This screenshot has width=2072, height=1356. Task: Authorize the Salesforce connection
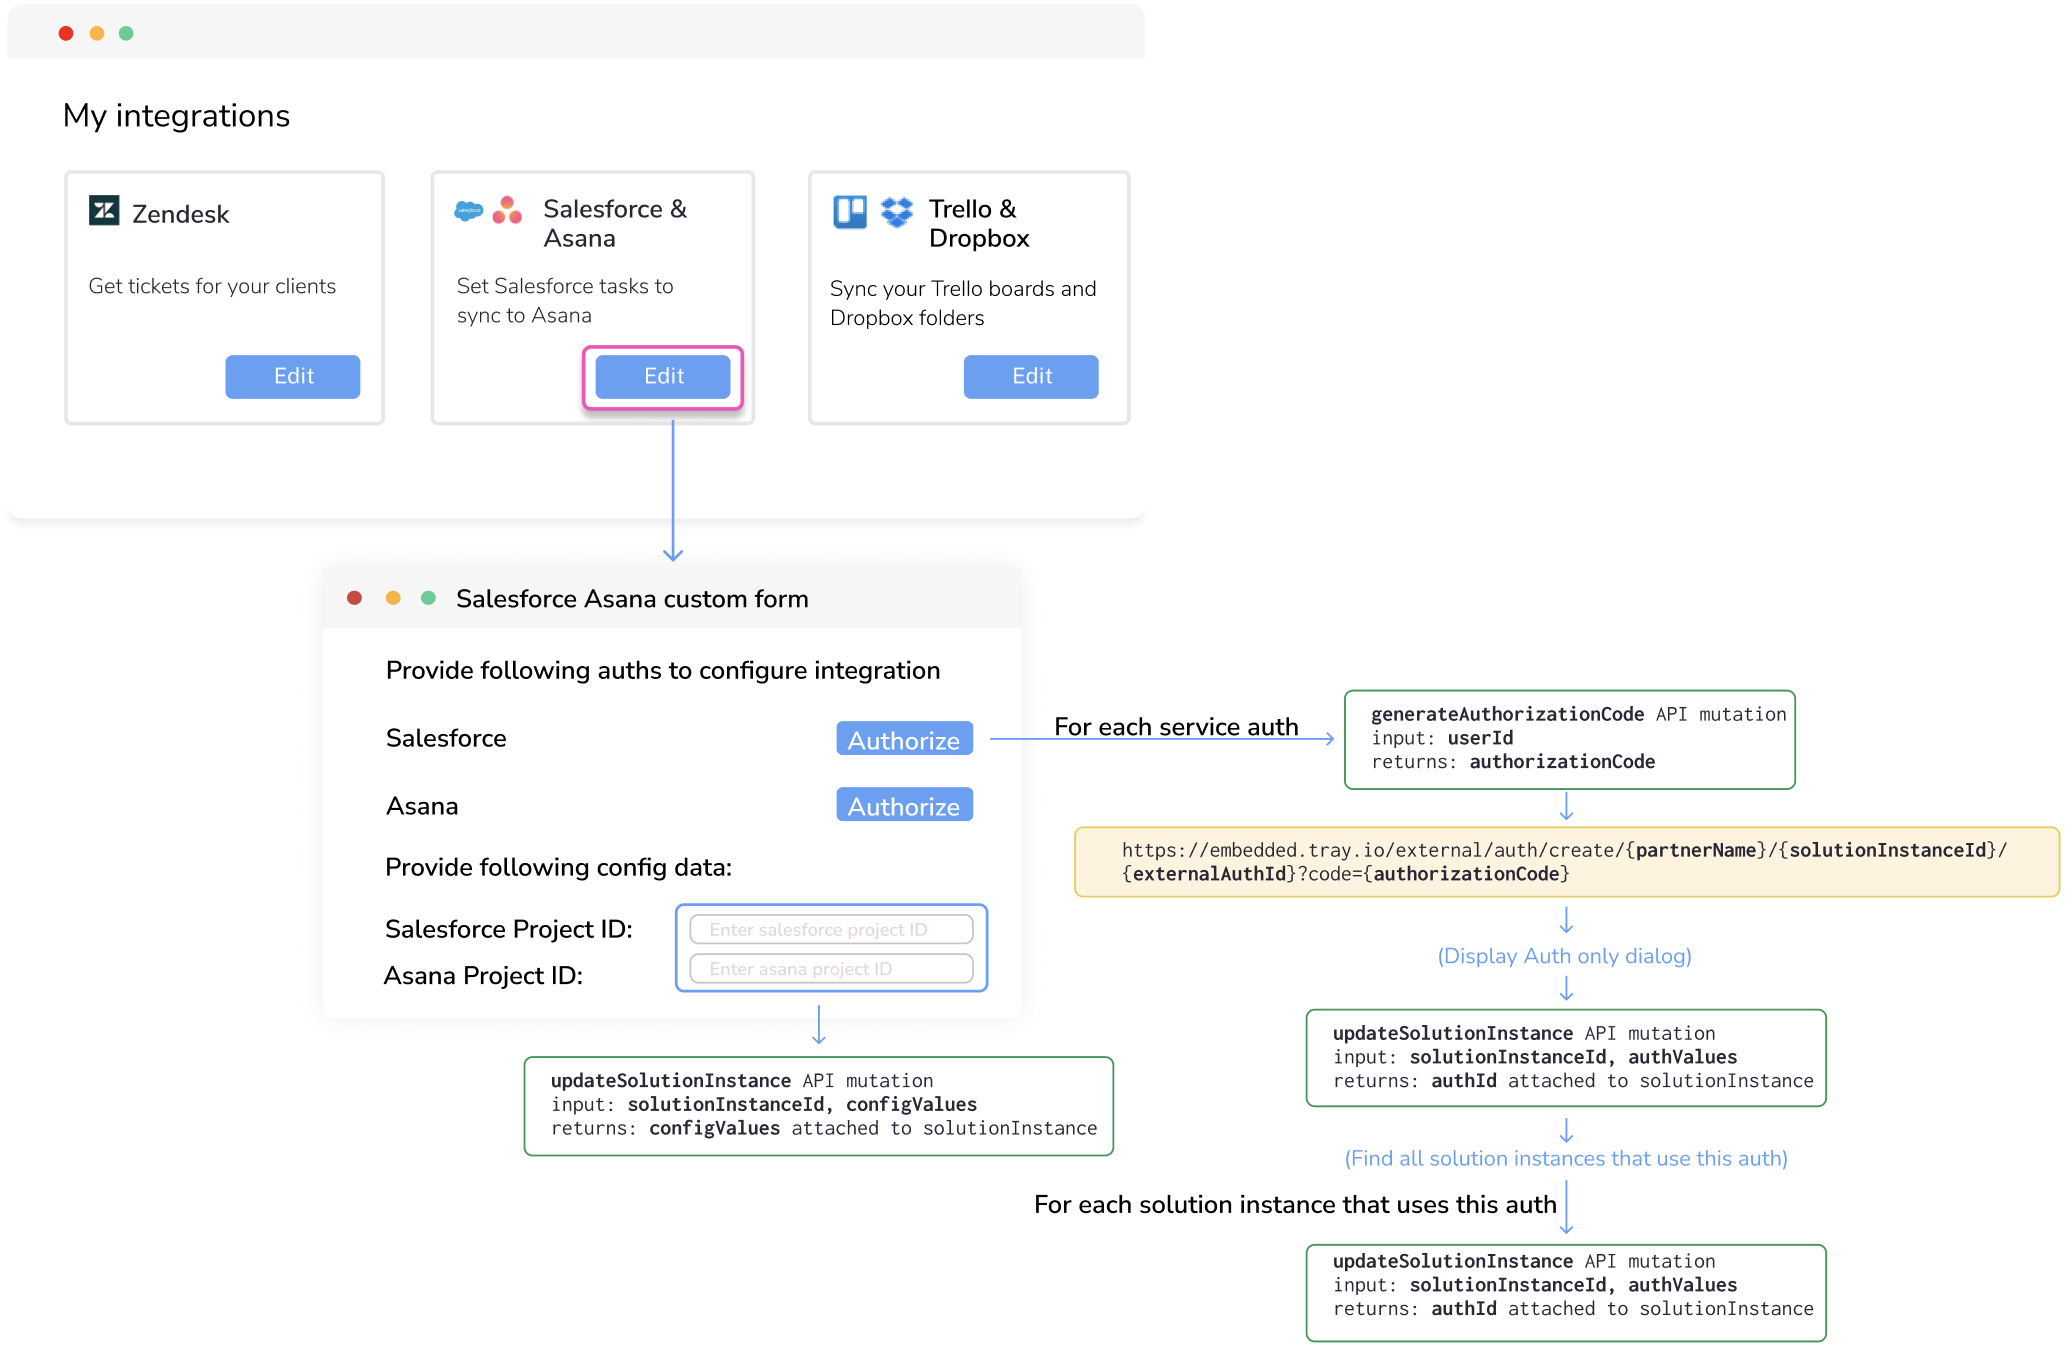(903, 739)
